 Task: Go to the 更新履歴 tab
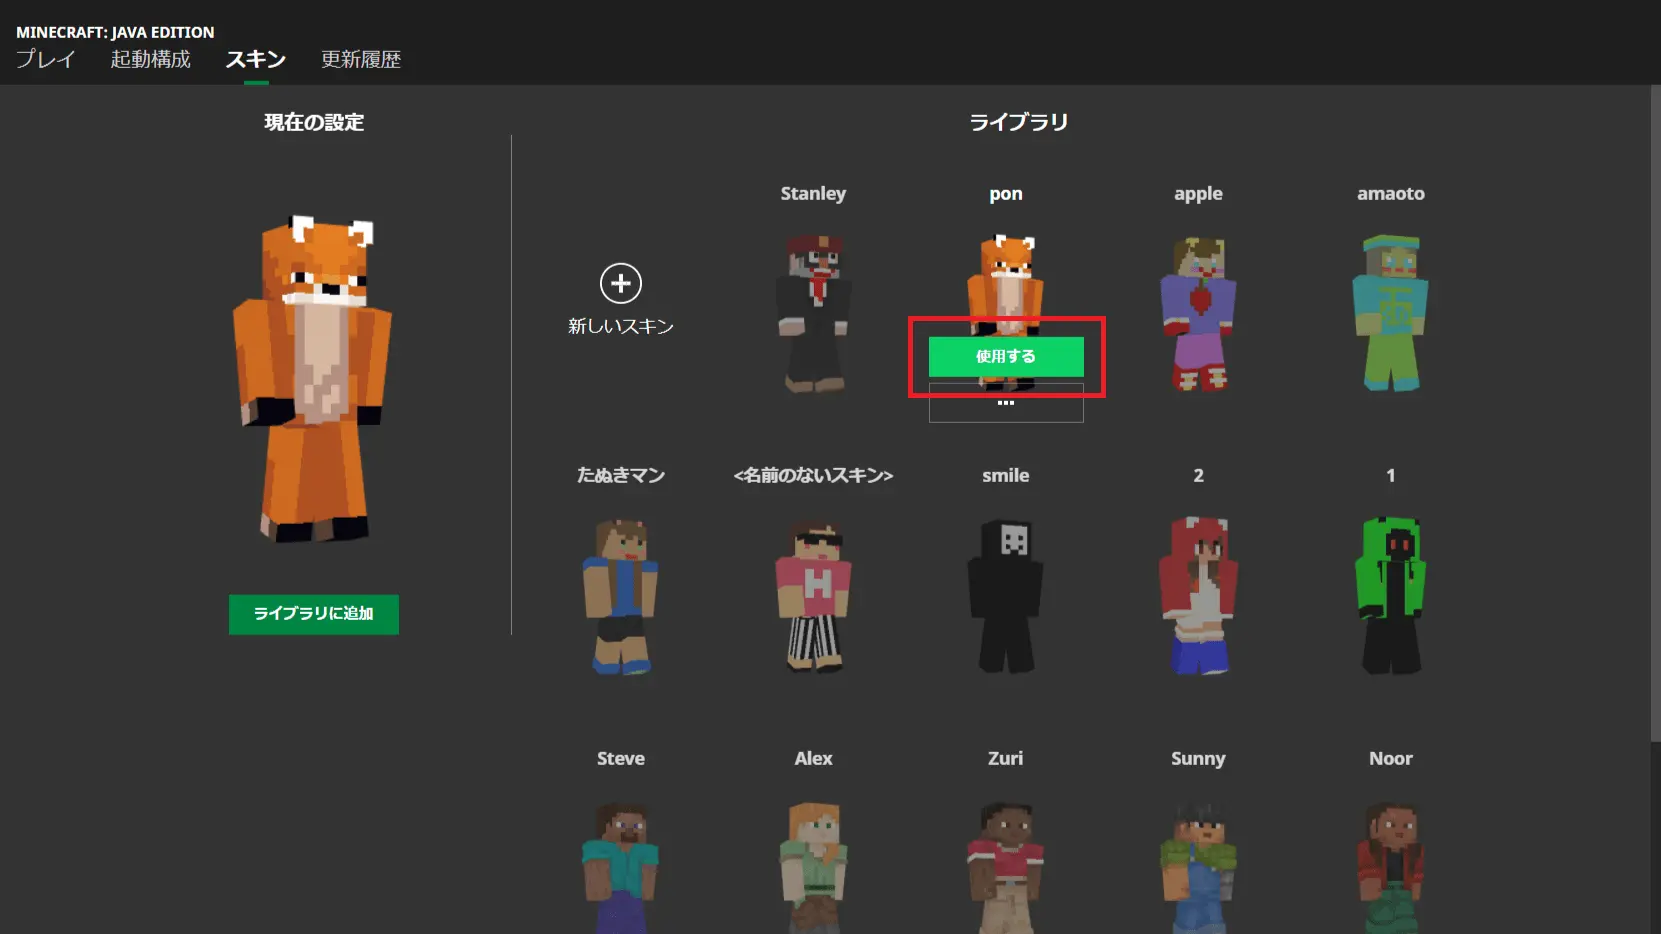(x=360, y=60)
